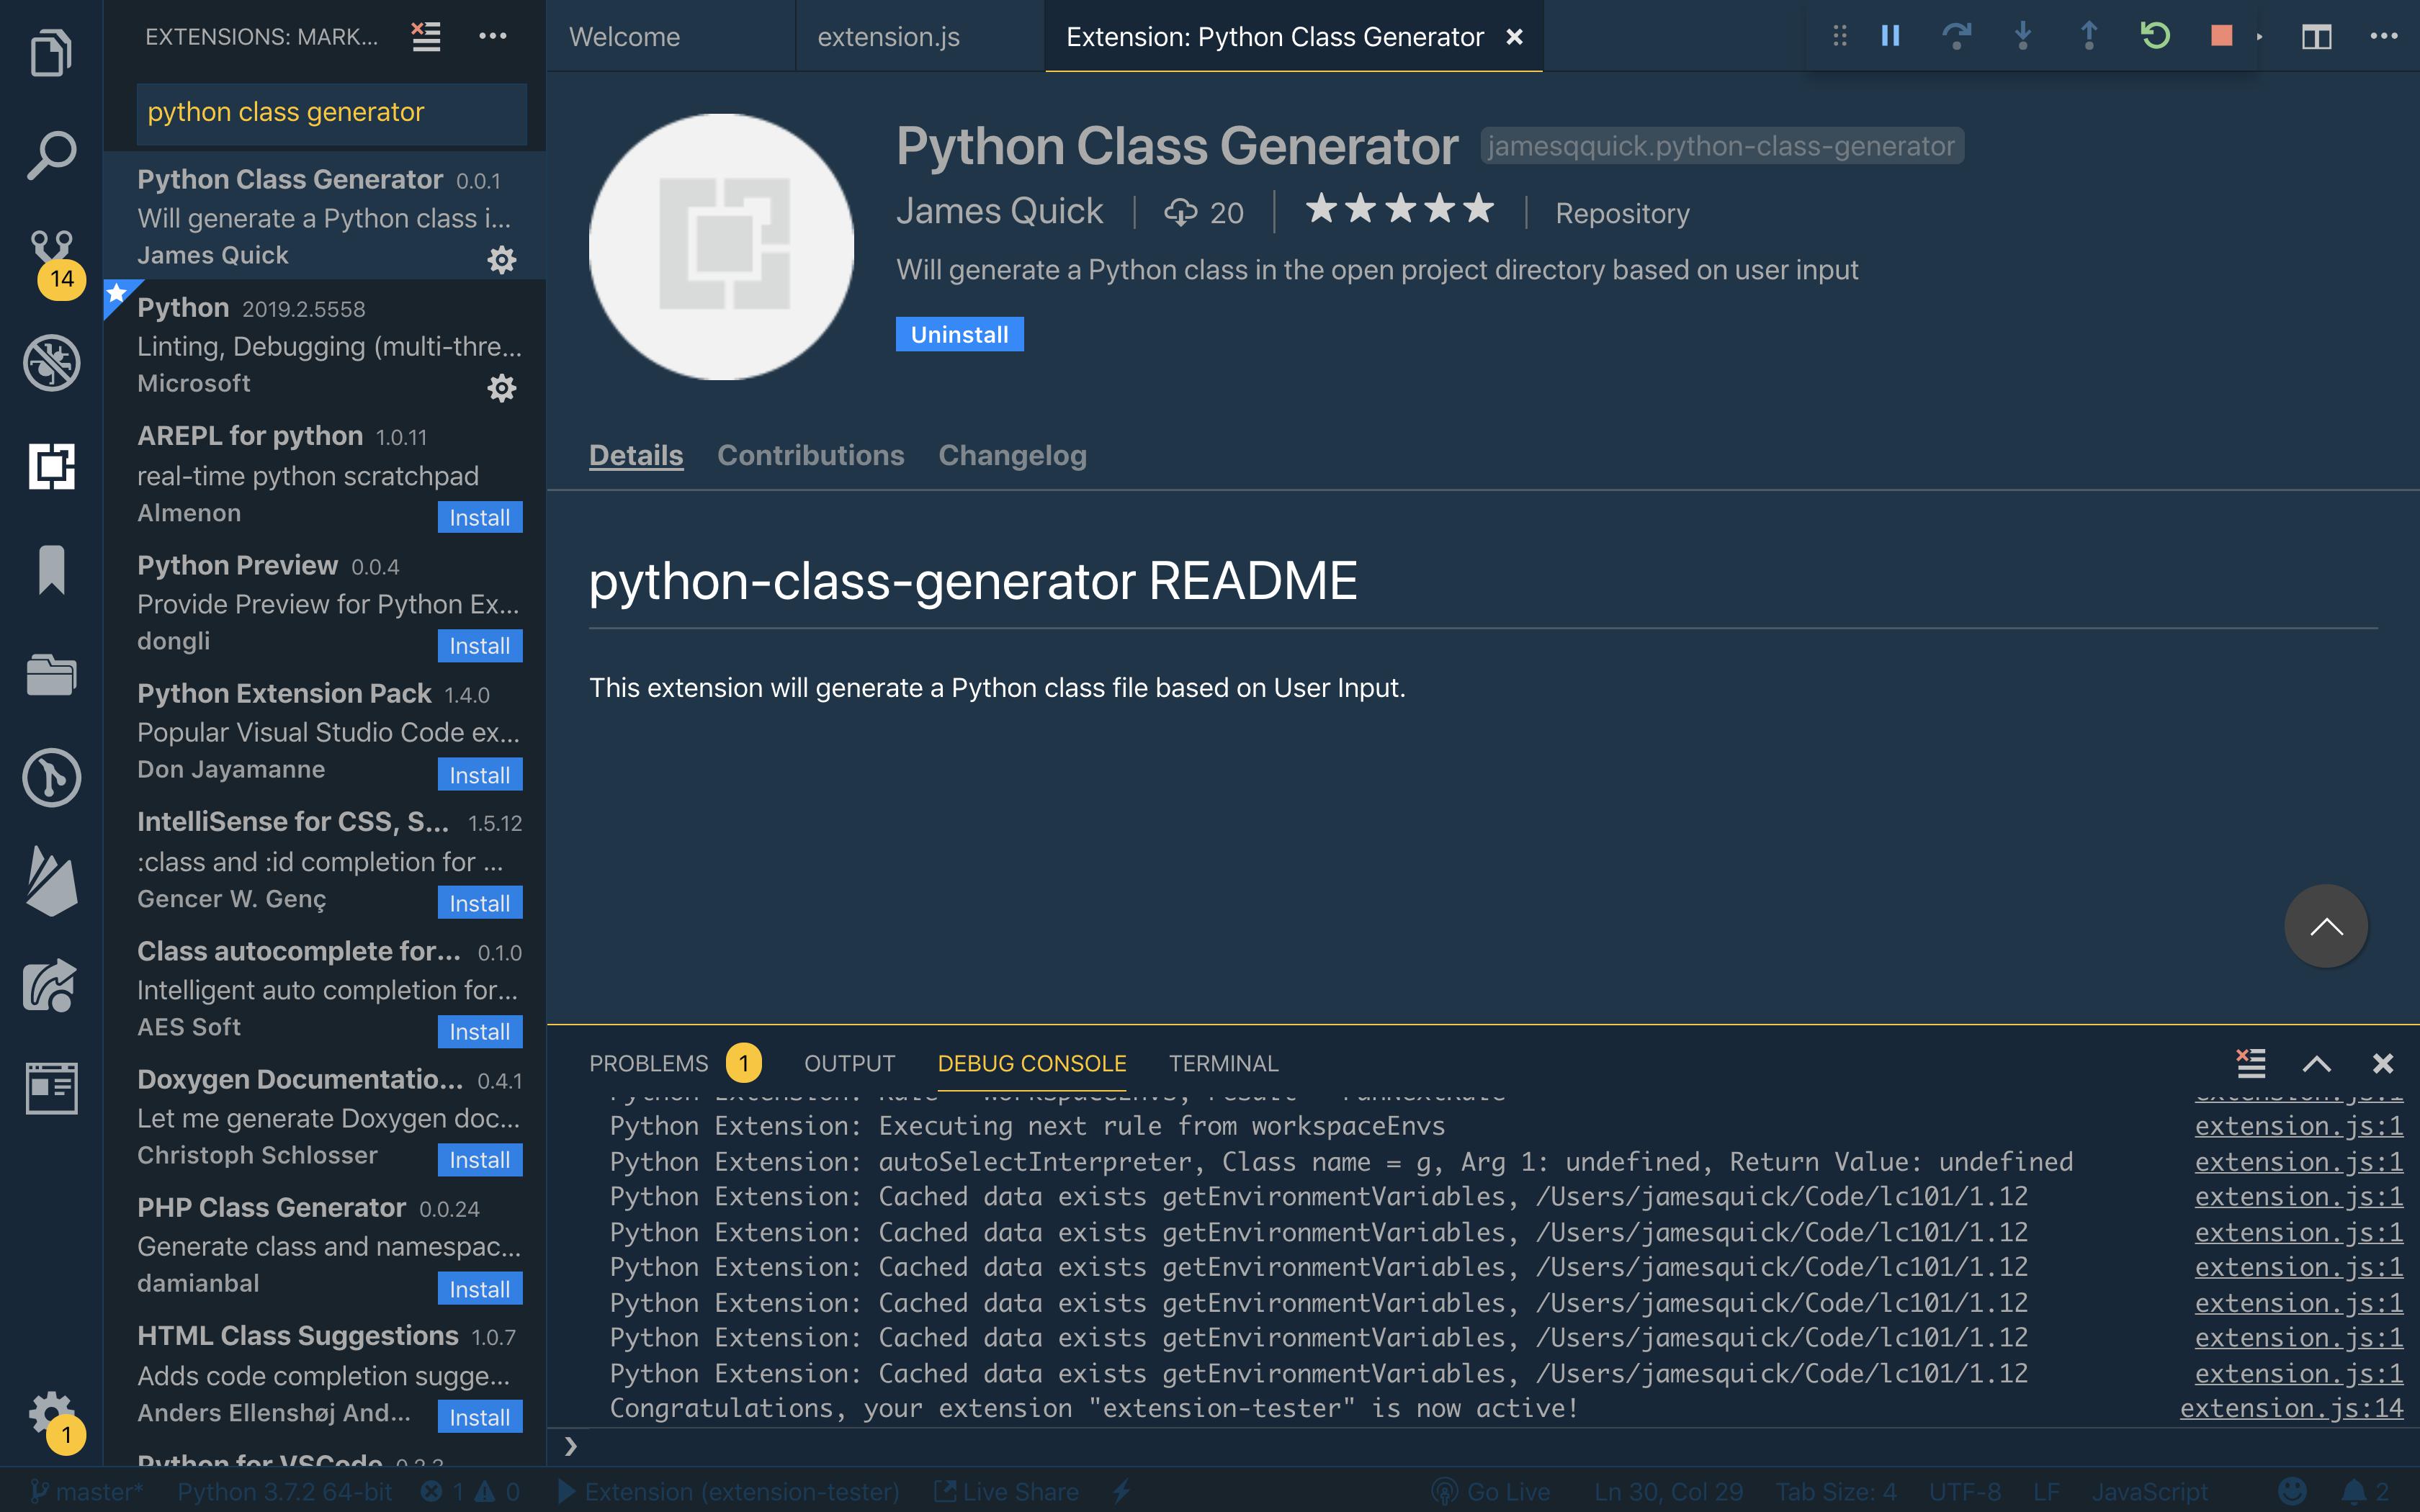The image size is (2420, 1512).
Task: Uninstall the Python Class Generator extension
Action: [x=958, y=334]
